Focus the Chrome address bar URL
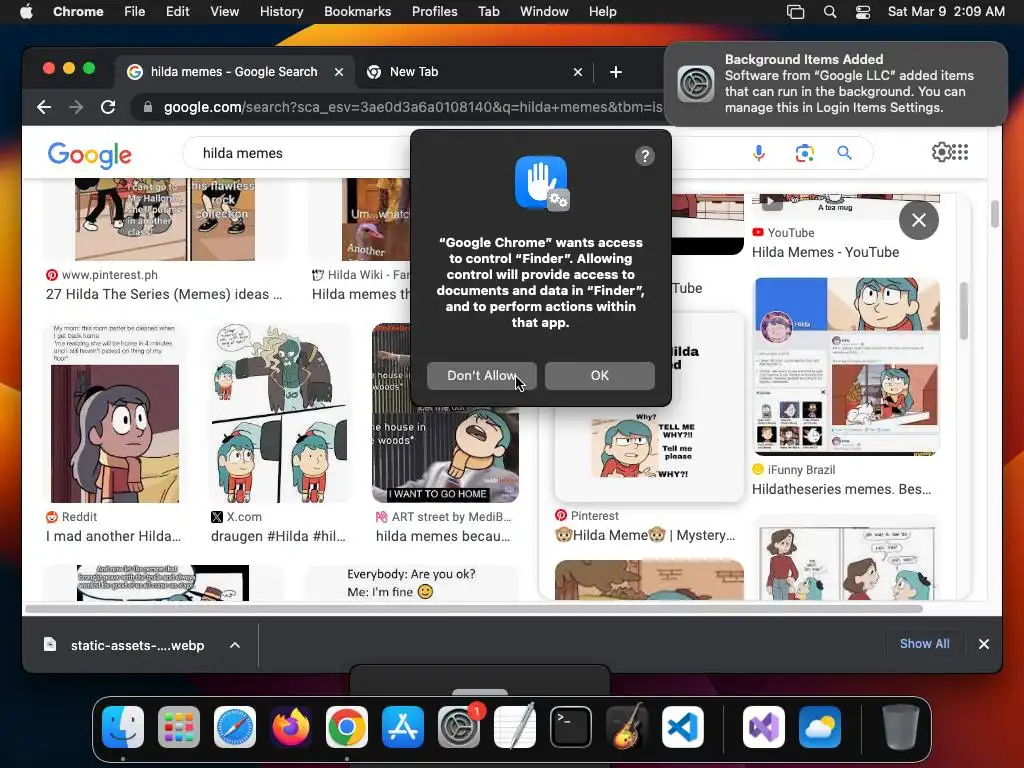 413,107
